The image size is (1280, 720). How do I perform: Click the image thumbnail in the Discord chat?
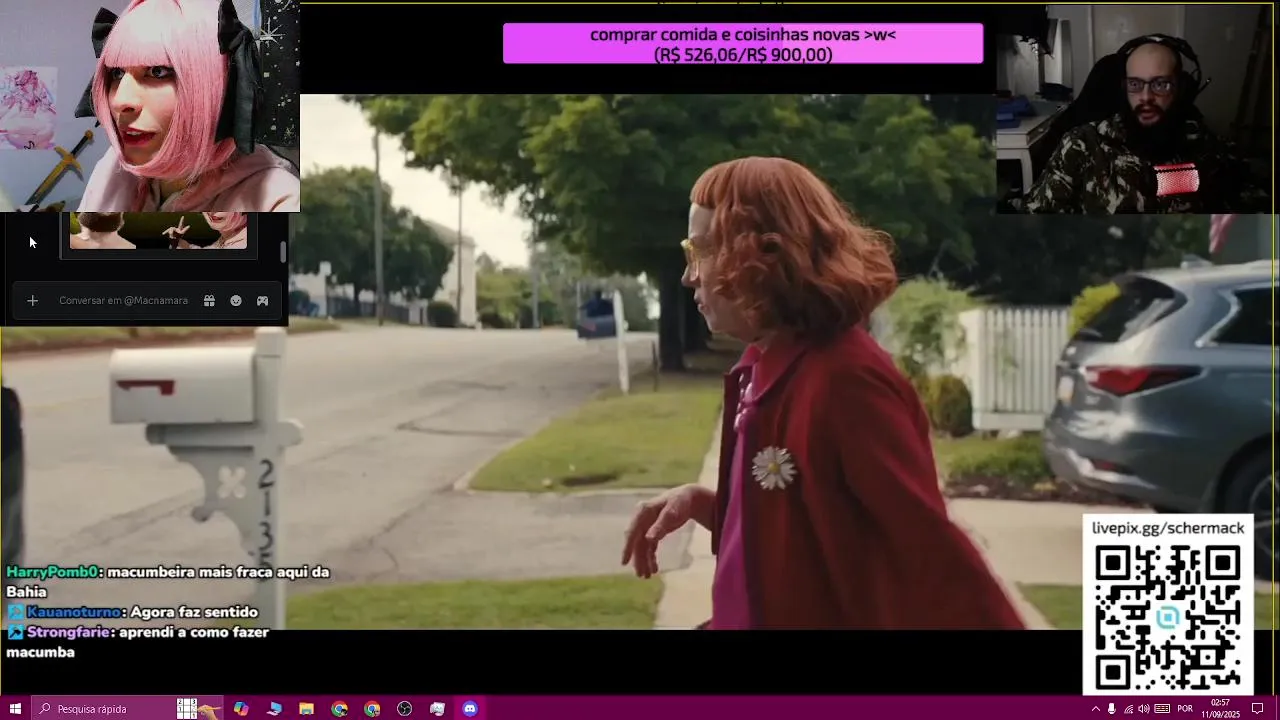(158, 230)
